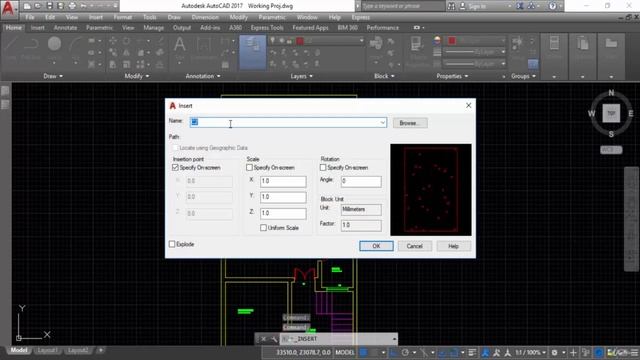Click the red layer color swatch in Layers panel
The height and width of the screenshot is (360, 640).
[300, 40]
